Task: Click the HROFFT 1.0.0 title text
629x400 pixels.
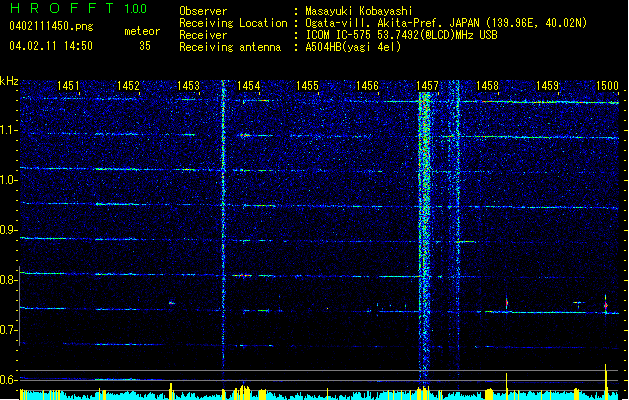Action: 78,8
